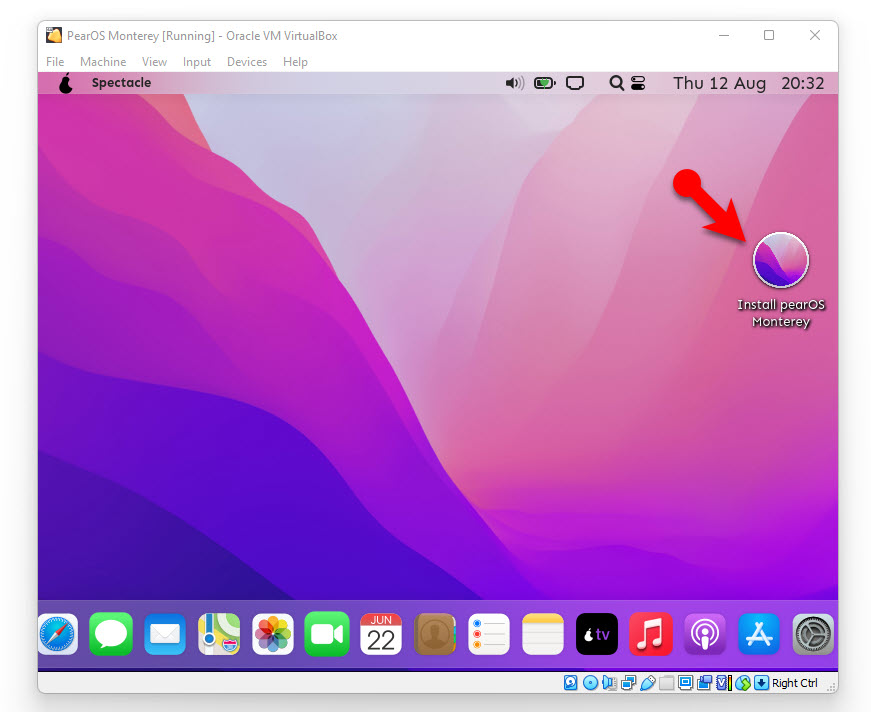Open the control center toggles icon
The width and height of the screenshot is (871, 712).
(x=638, y=83)
